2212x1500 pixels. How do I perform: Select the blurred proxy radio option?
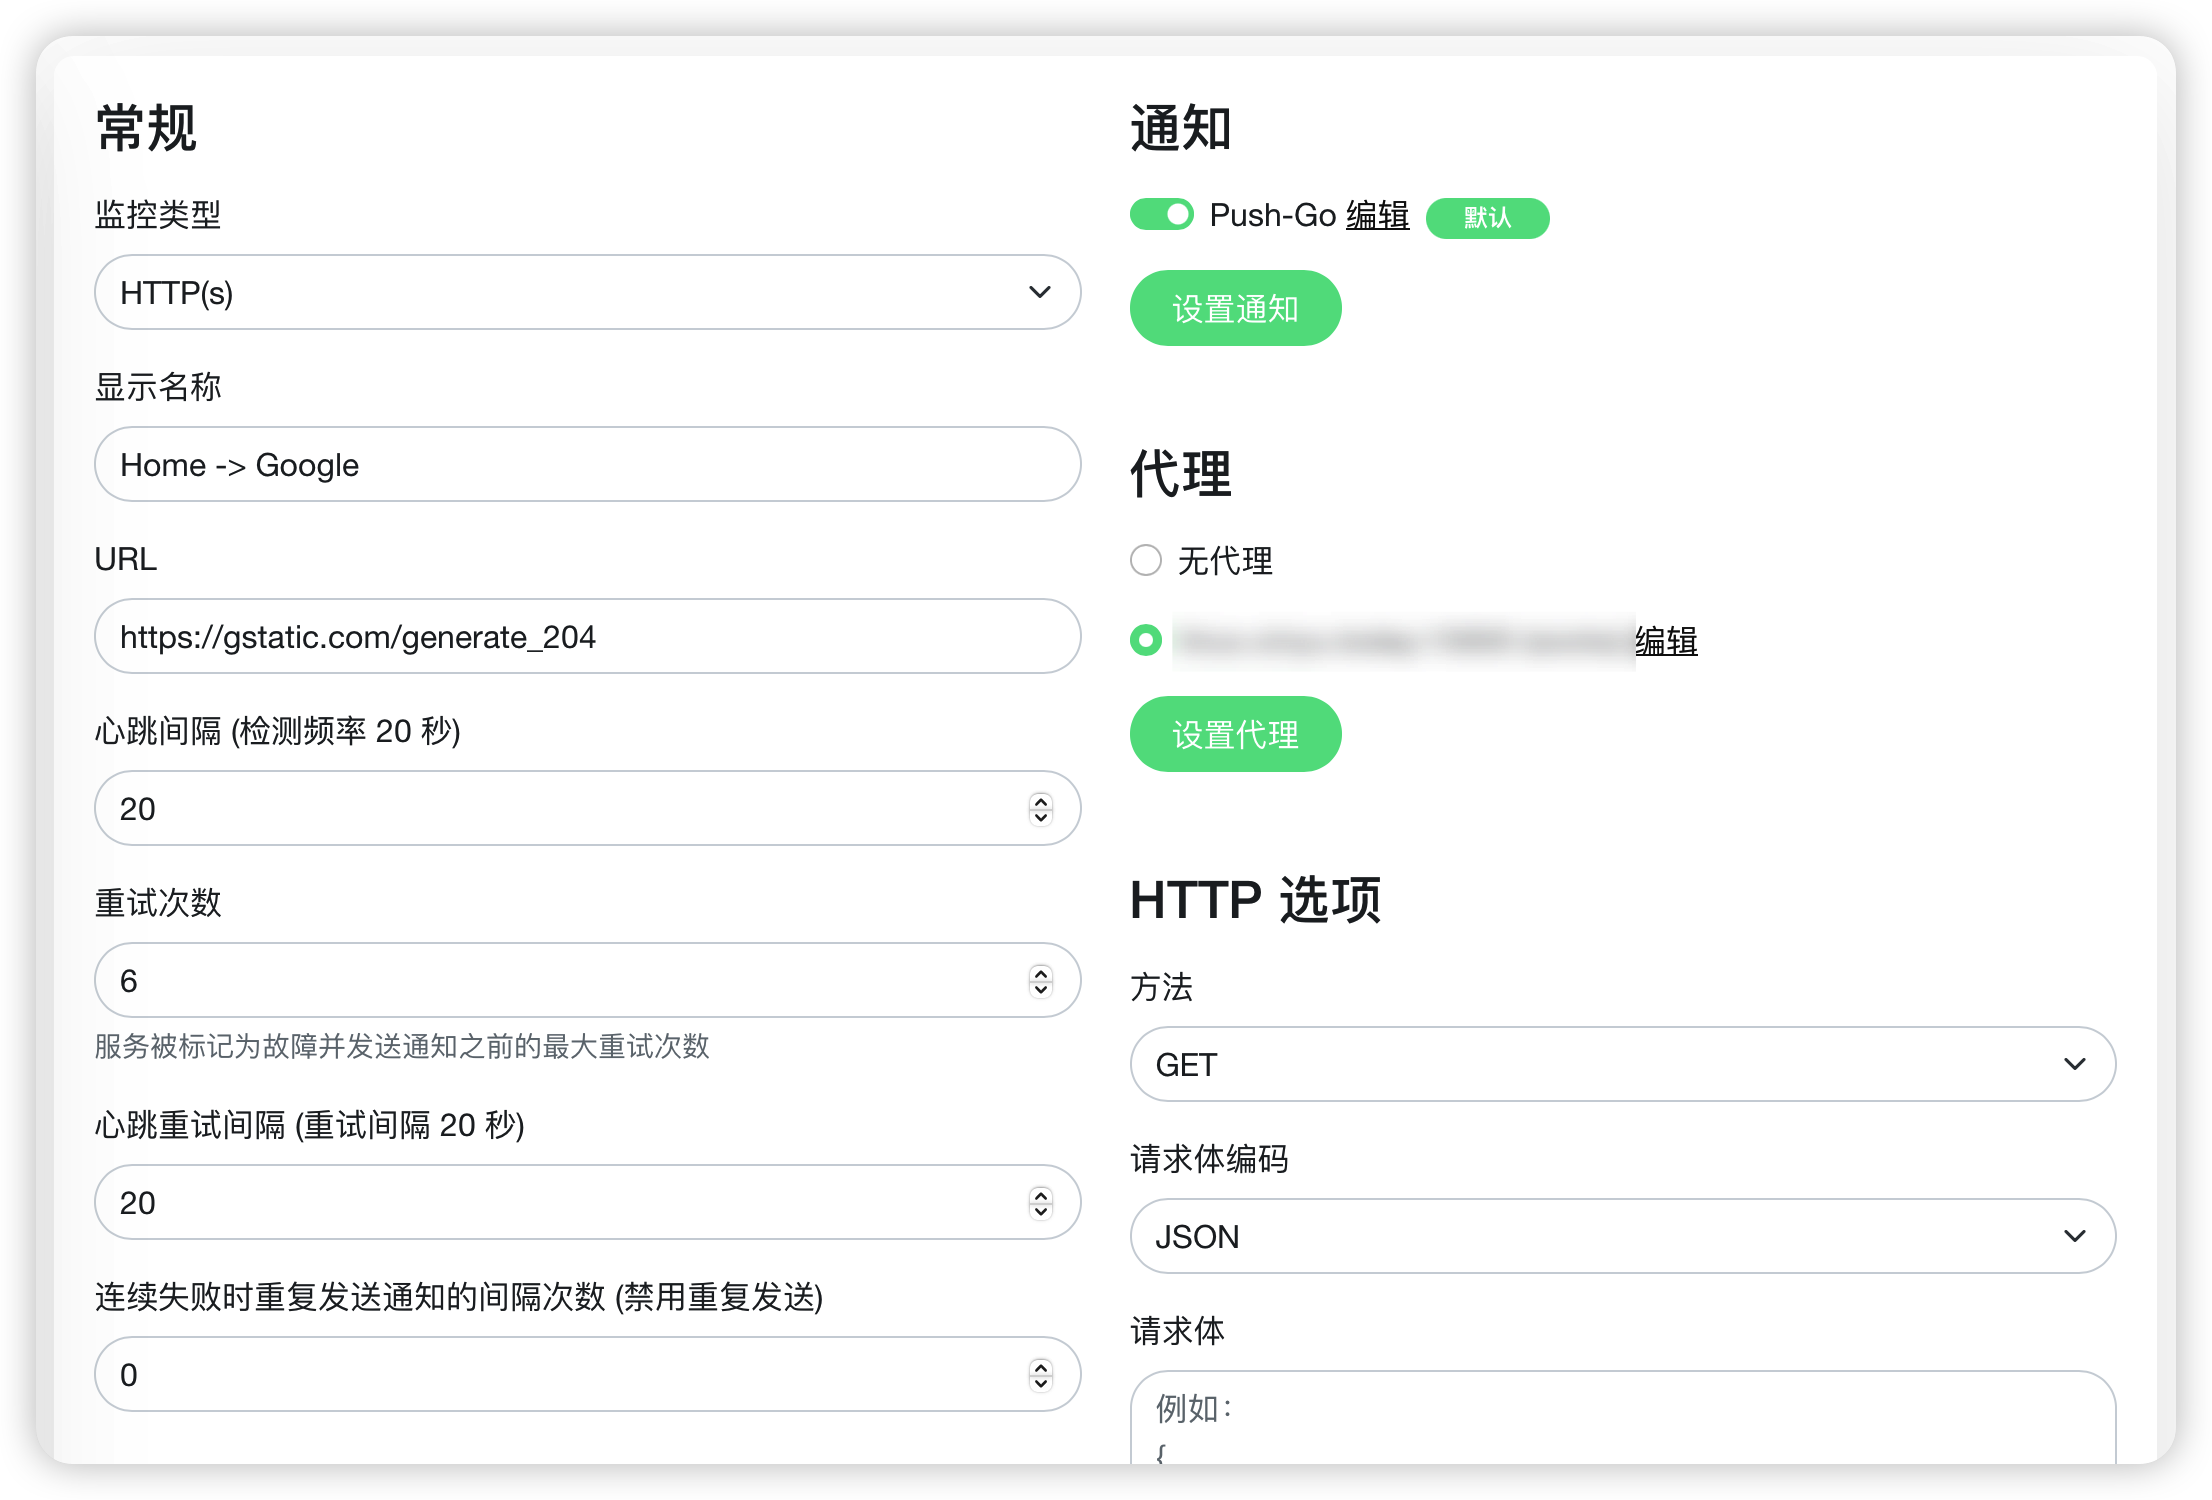tap(1146, 640)
